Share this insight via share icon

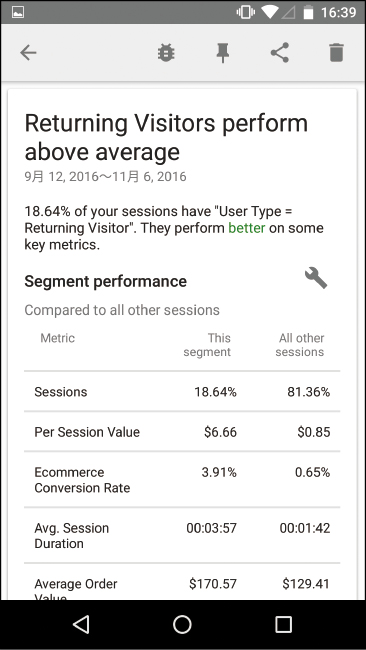click(x=280, y=53)
